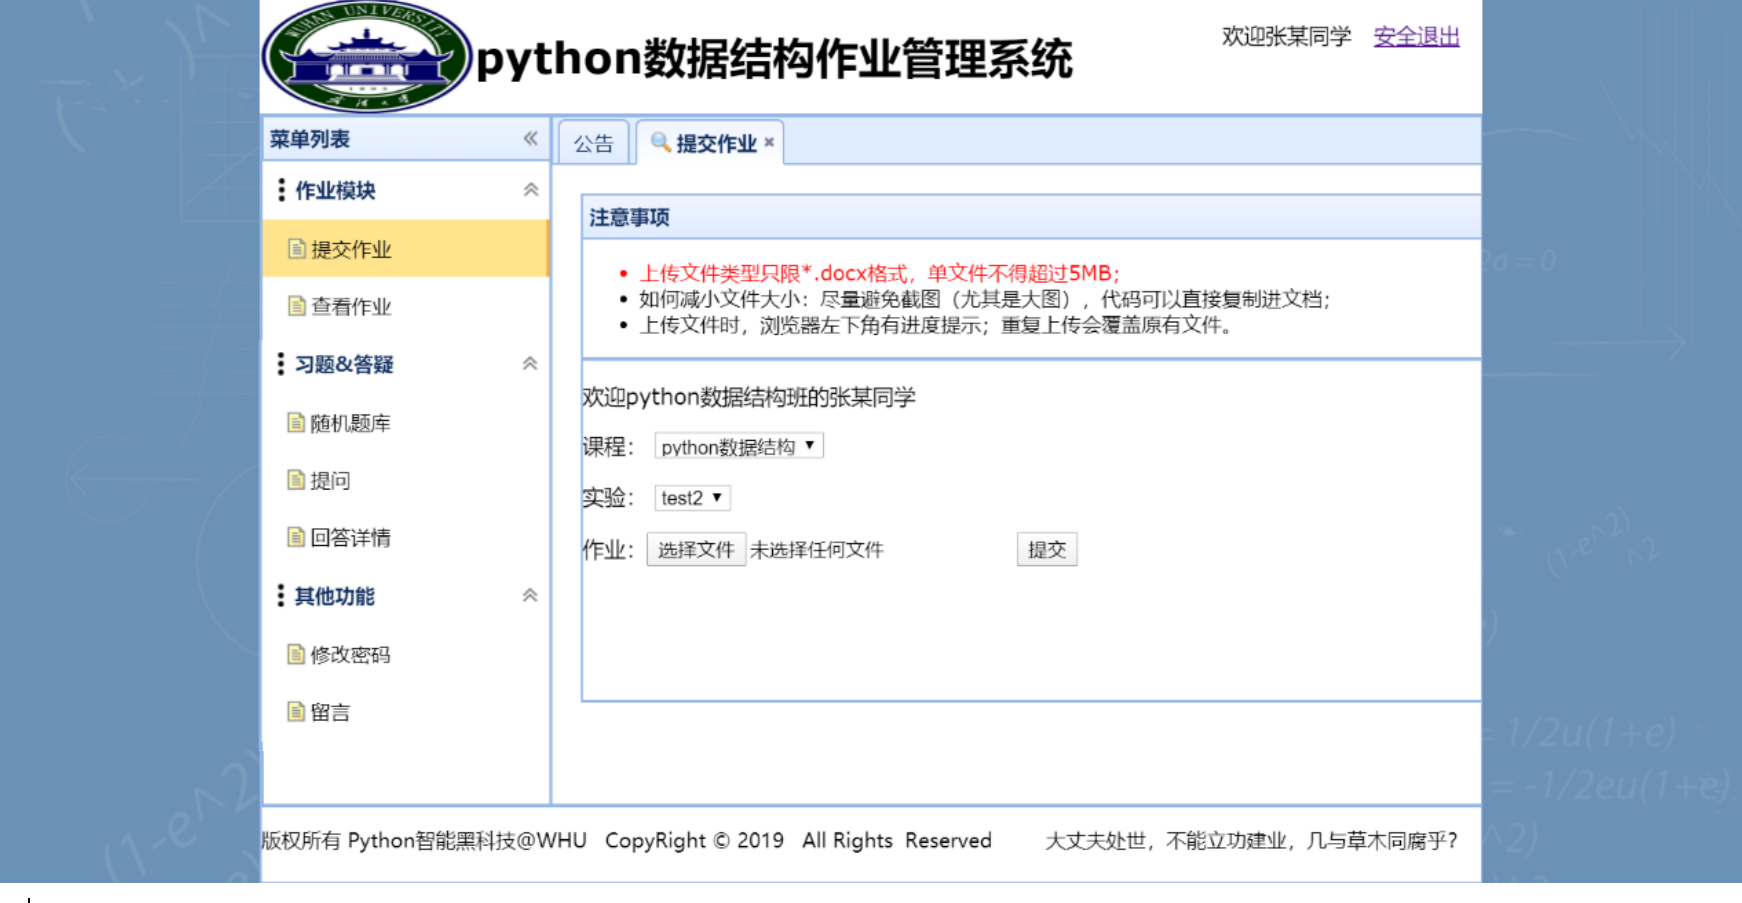The height and width of the screenshot is (903, 1742).
Task: Collapse the 习题&答疑 section
Action: pos(530,364)
